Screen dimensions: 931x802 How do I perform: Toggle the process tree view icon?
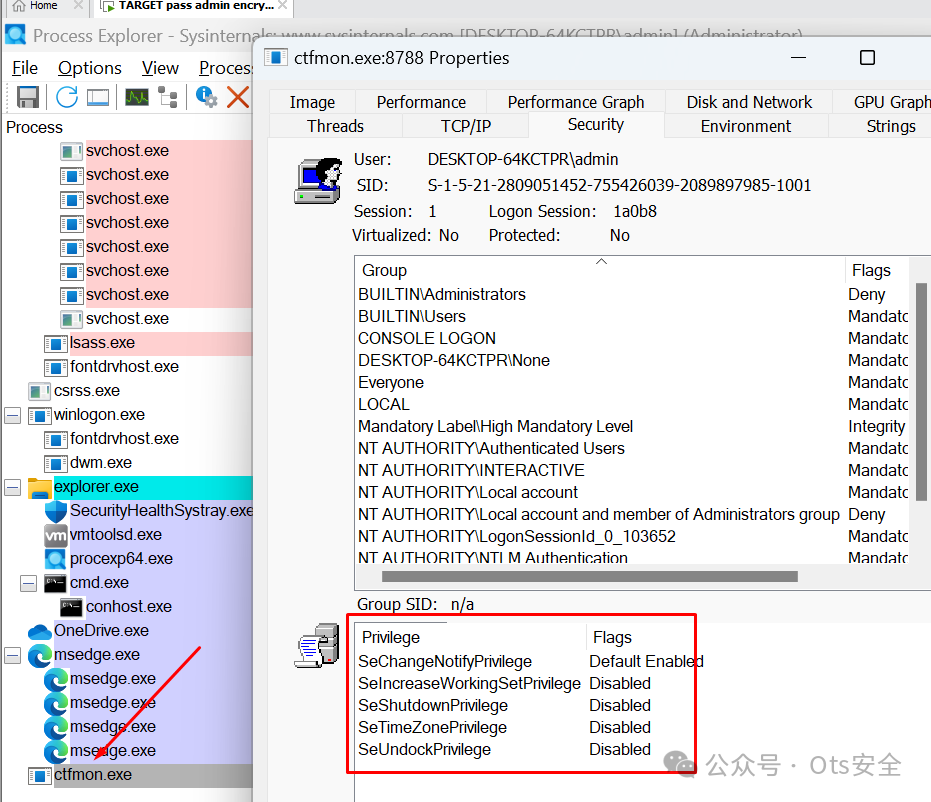[168, 97]
